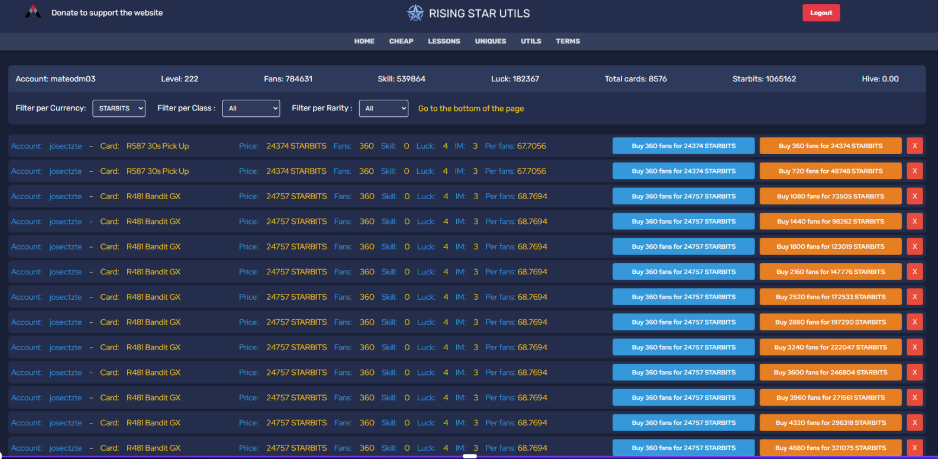Remove row with 'Buy 3600 fans' button

click(915, 372)
